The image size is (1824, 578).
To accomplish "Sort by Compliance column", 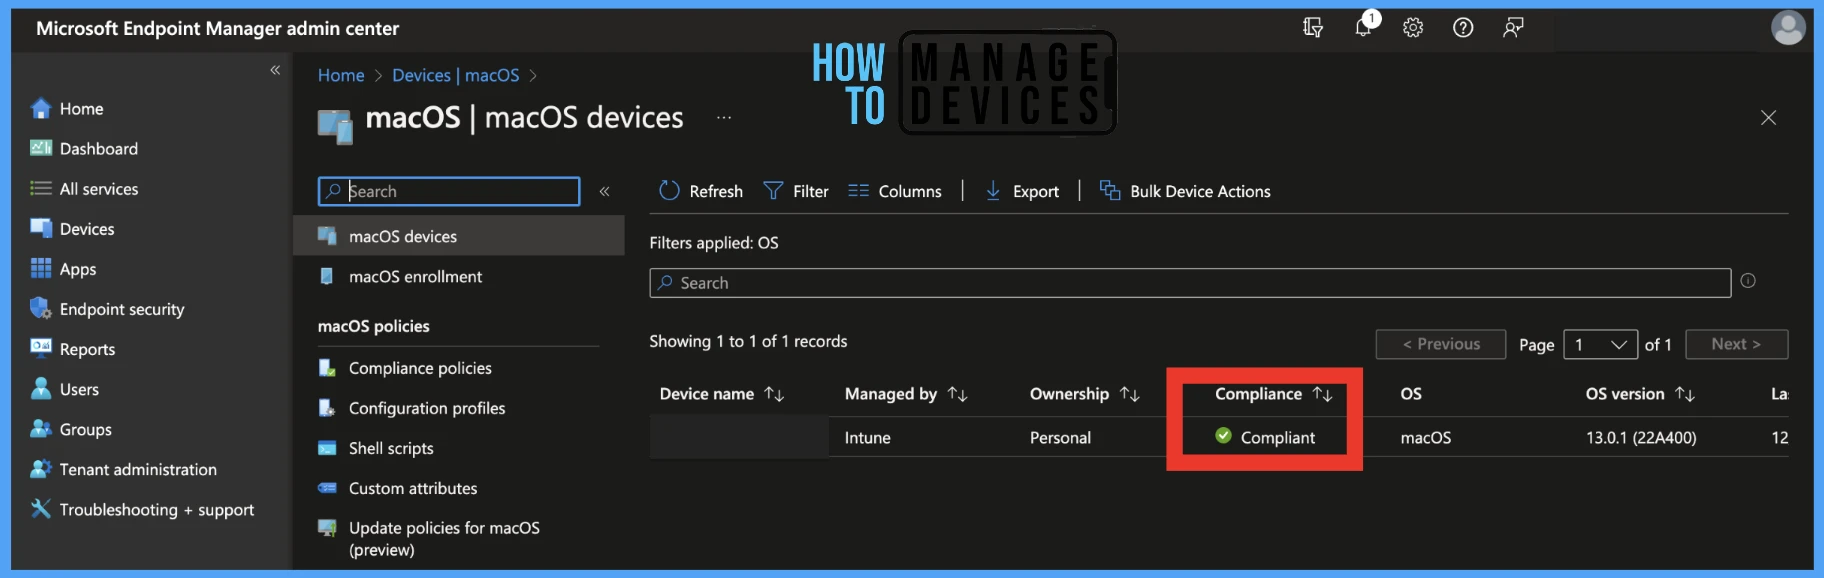I will click(x=1274, y=394).
